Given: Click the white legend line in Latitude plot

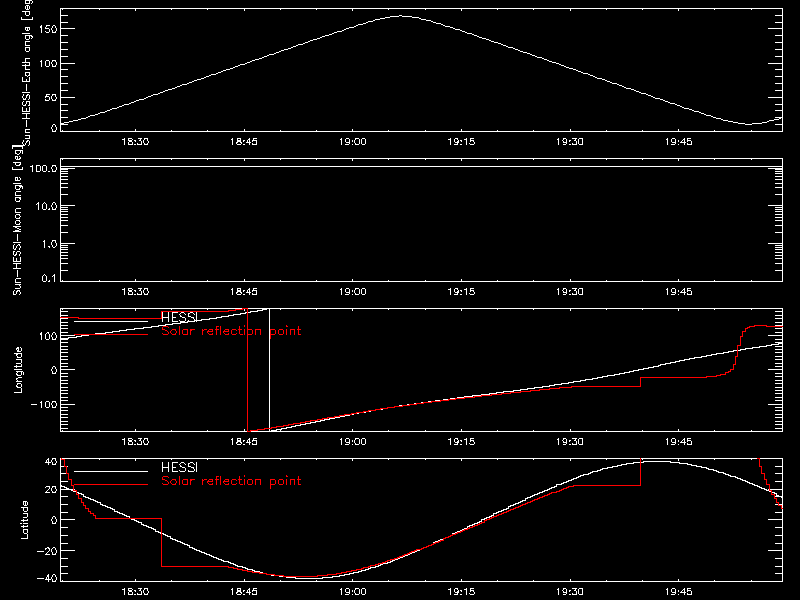Looking at the screenshot, I should coord(111,471).
